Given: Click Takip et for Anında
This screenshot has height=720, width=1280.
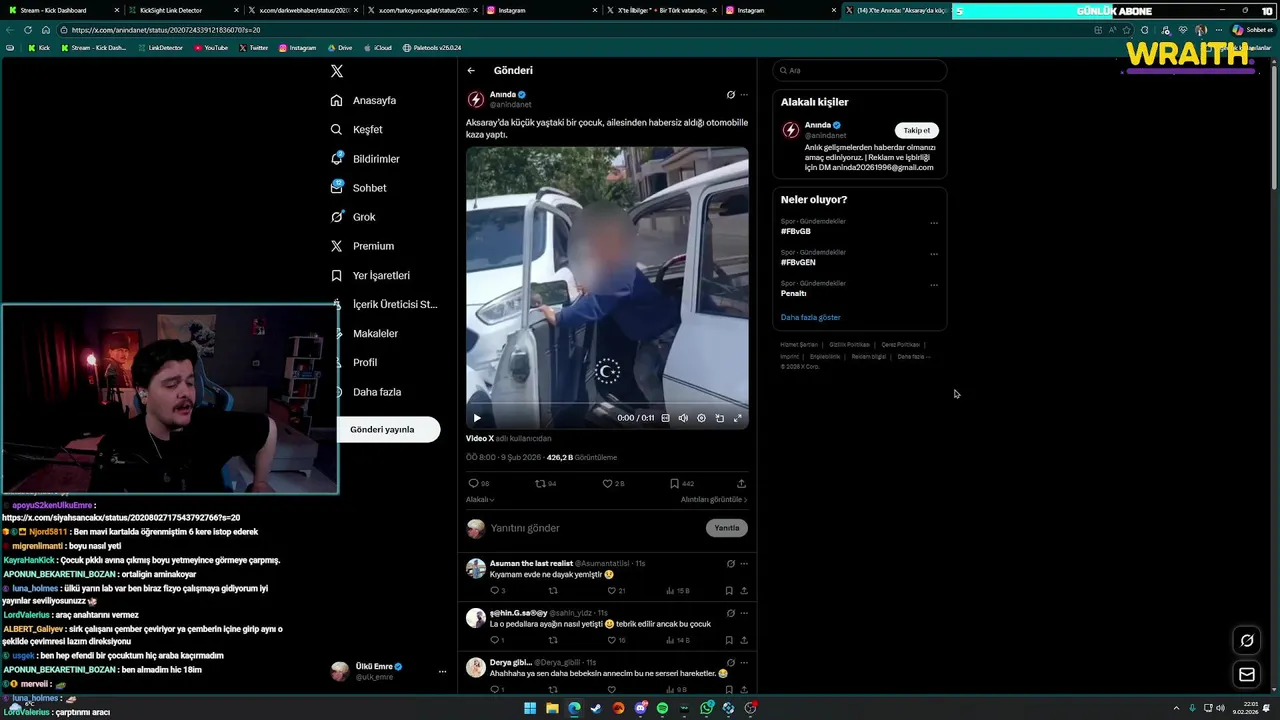Looking at the screenshot, I should tap(917, 130).
